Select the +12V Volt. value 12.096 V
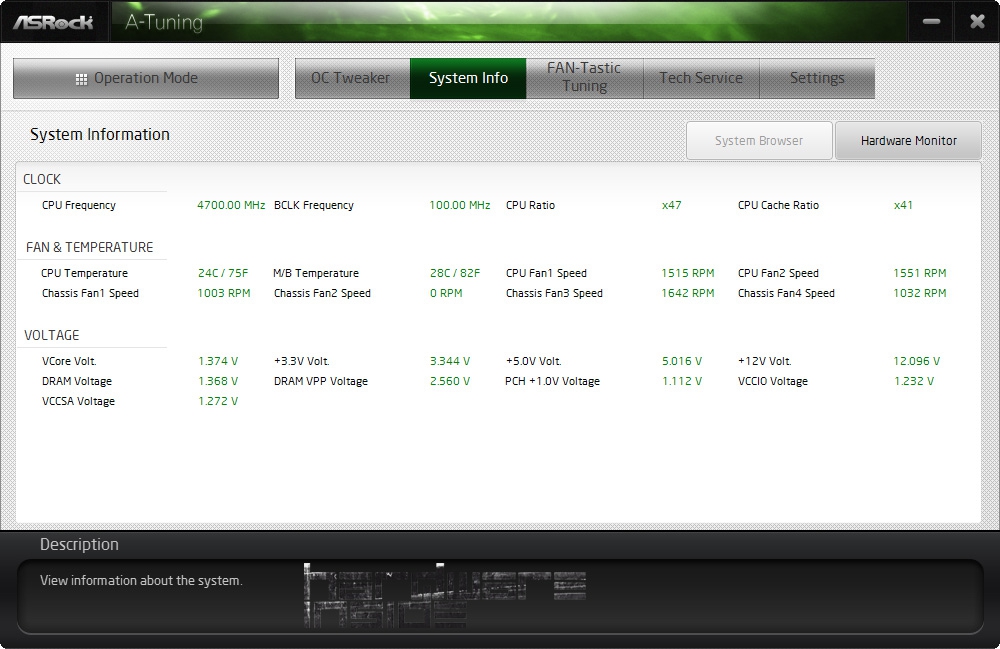 tap(916, 361)
